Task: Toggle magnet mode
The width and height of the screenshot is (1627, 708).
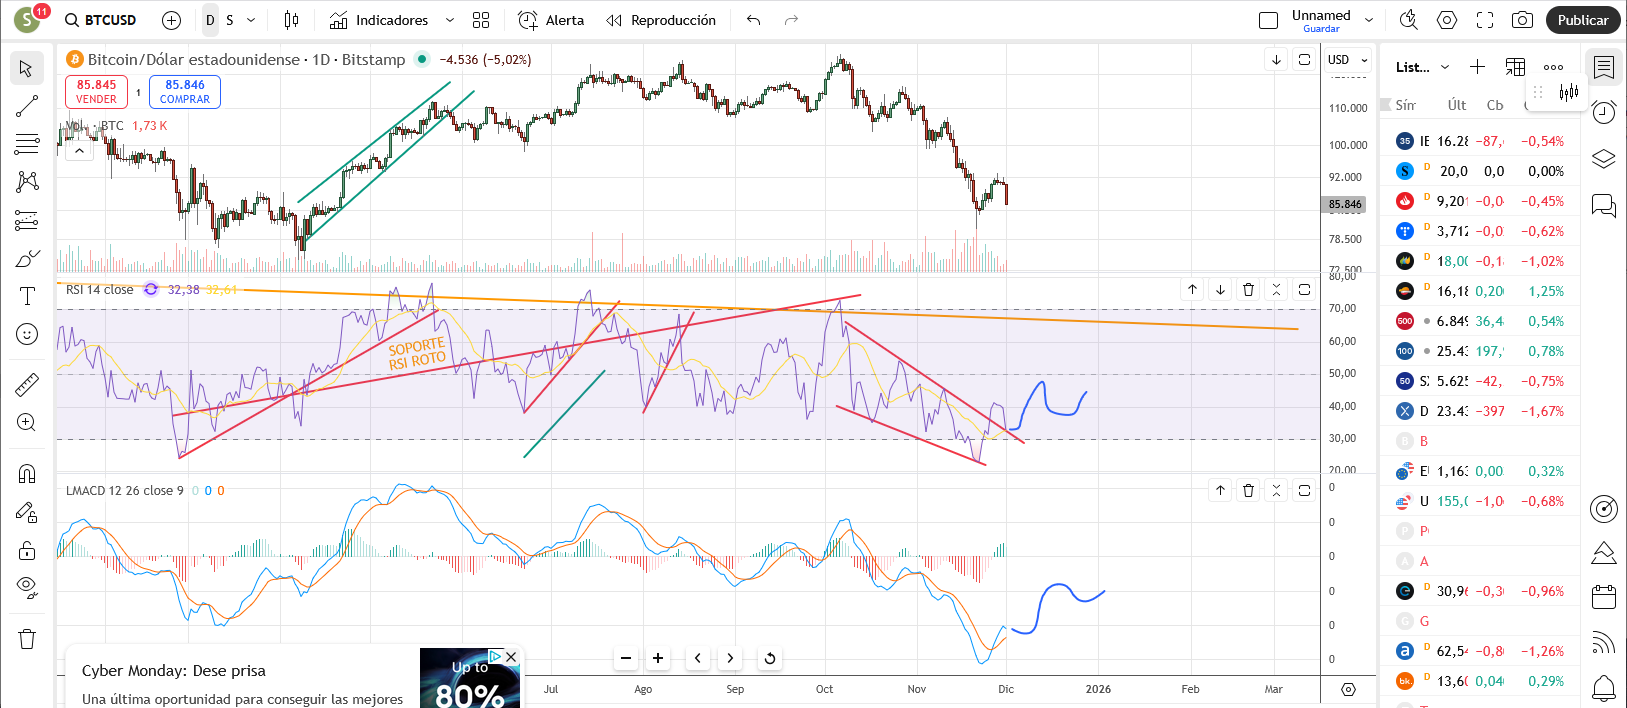Action: pyautogui.click(x=27, y=474)
